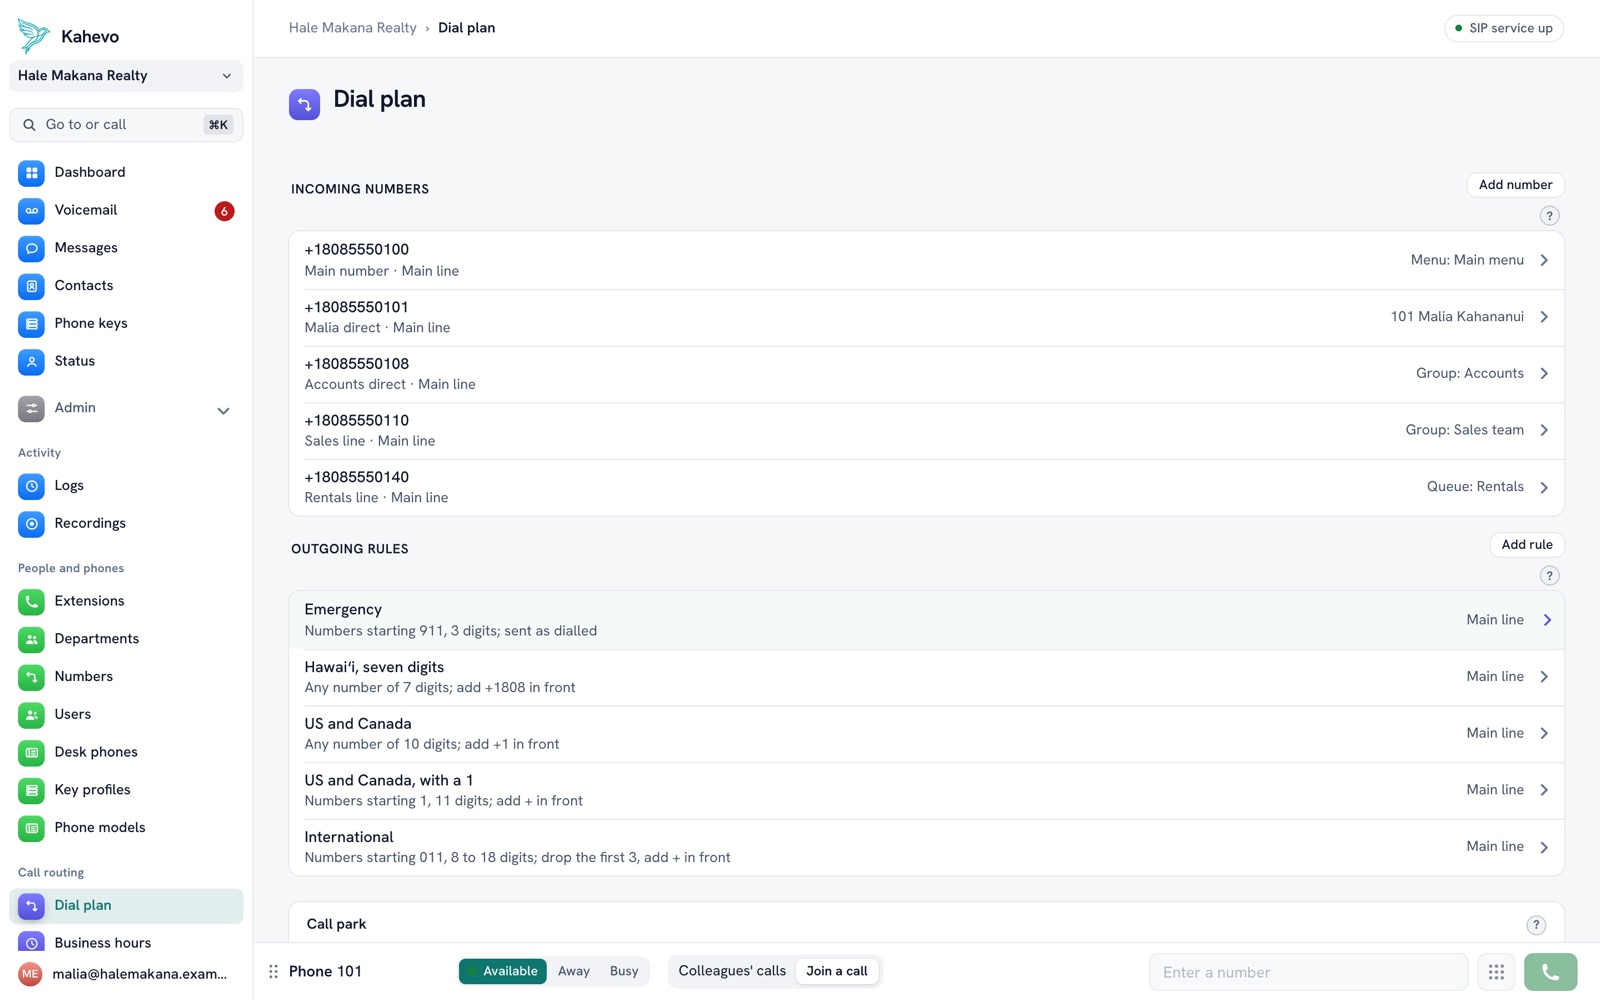
Task: Click the green call button
Action: tap(1550, 972)
